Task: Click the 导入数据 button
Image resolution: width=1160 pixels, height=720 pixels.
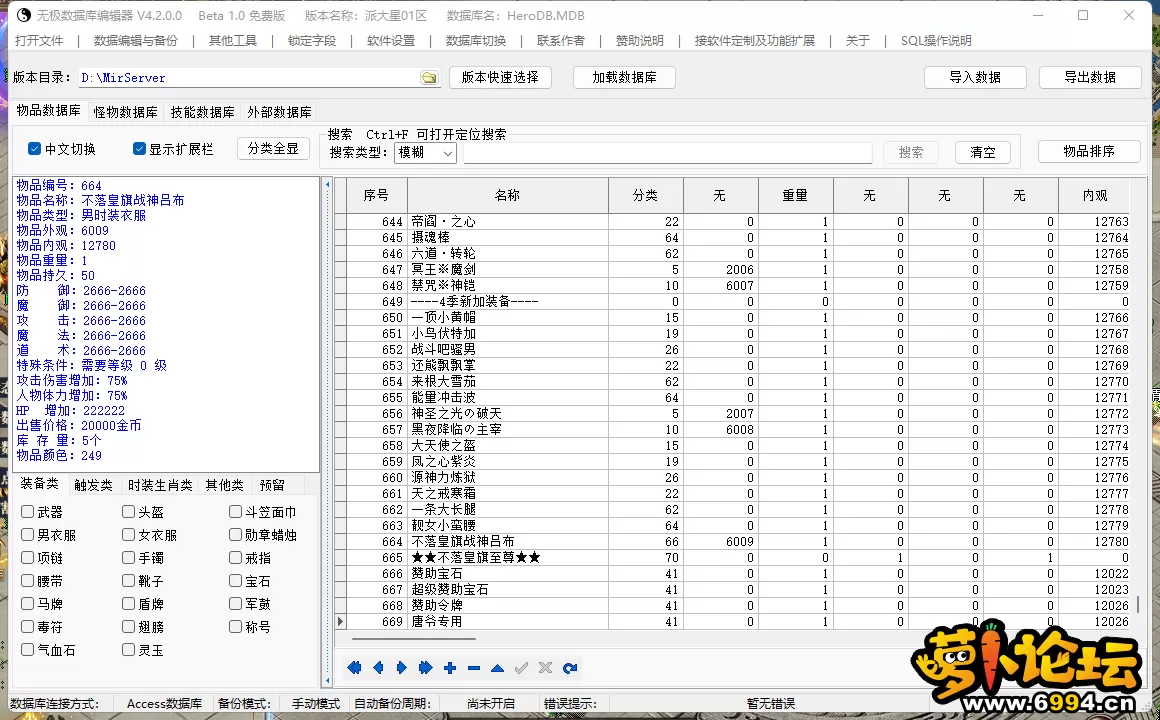Action: coord(975,77)
